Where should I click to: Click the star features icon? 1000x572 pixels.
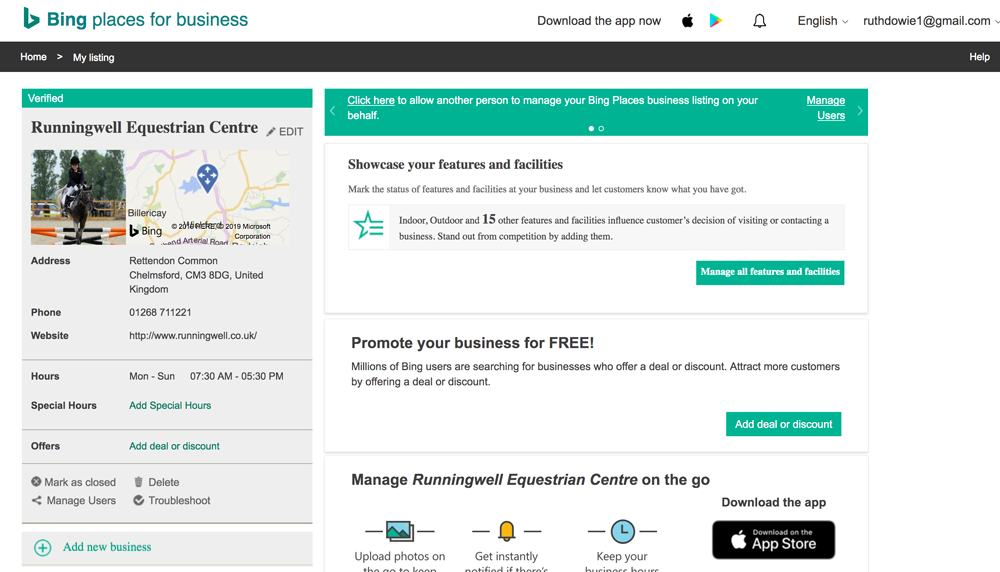pos(369,226)
